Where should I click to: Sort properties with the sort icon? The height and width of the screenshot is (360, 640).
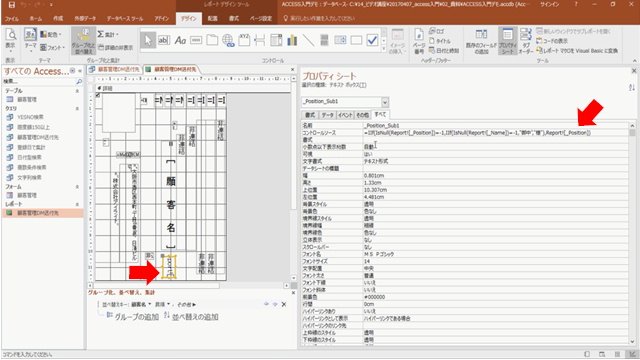tap(632, 87)
